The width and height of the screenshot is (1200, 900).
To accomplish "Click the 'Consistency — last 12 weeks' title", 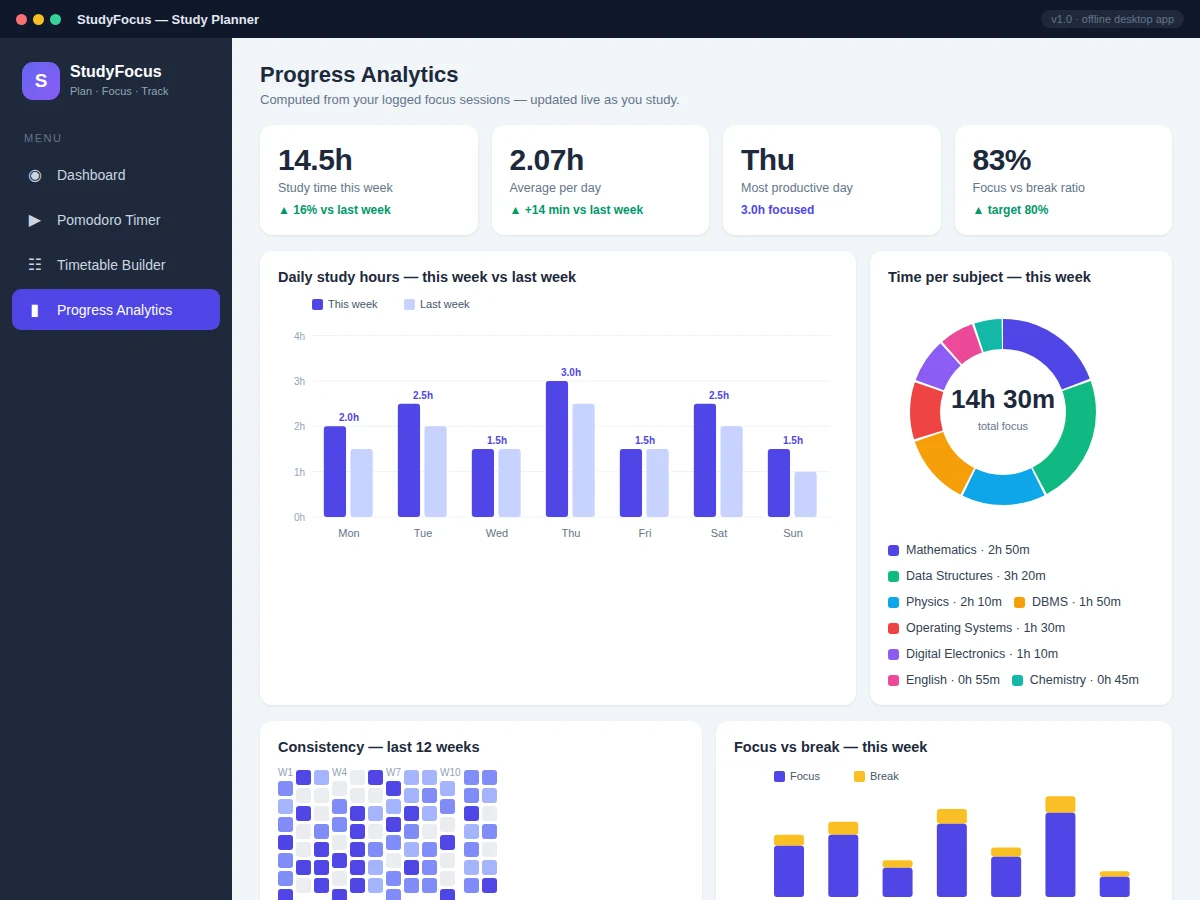I will 379,747.
